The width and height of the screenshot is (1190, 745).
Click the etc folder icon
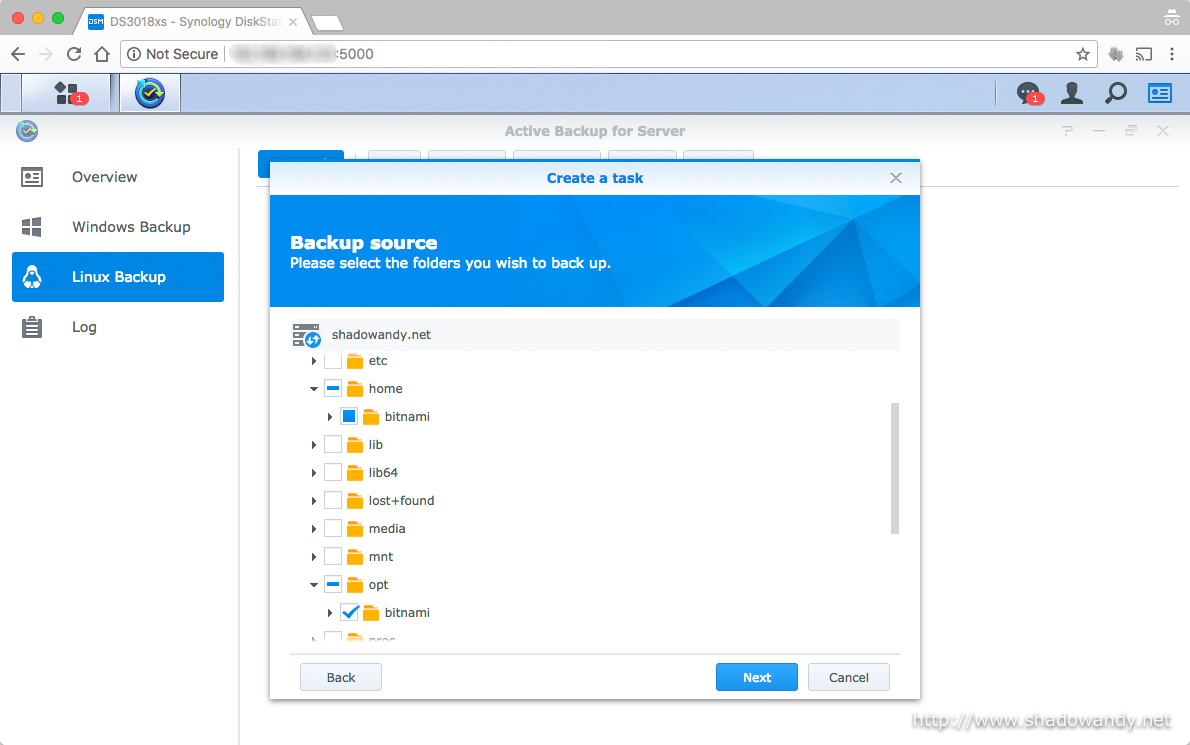pyautogui.click(x=354, y=361)
